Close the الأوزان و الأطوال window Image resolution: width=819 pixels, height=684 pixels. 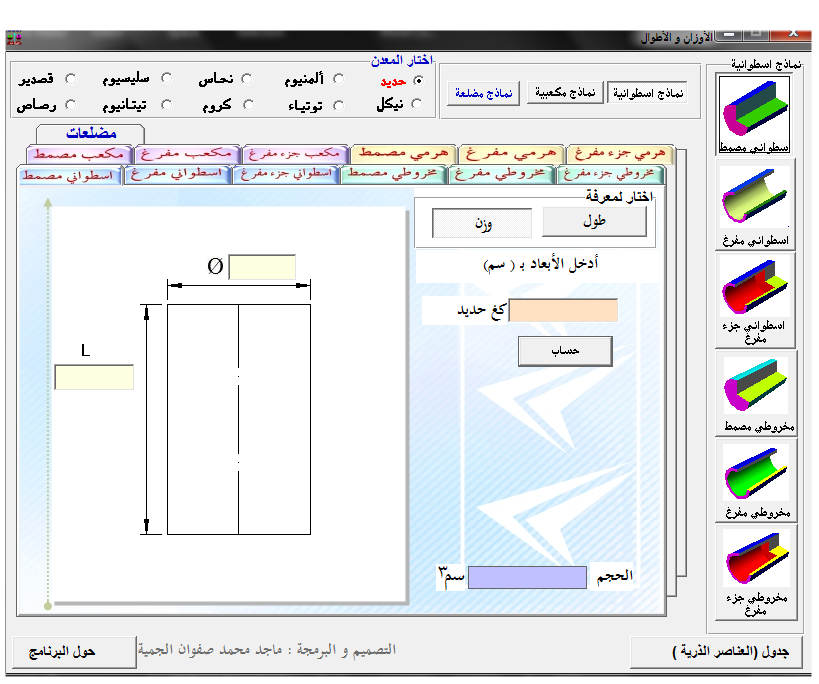[x=793, y=34]
